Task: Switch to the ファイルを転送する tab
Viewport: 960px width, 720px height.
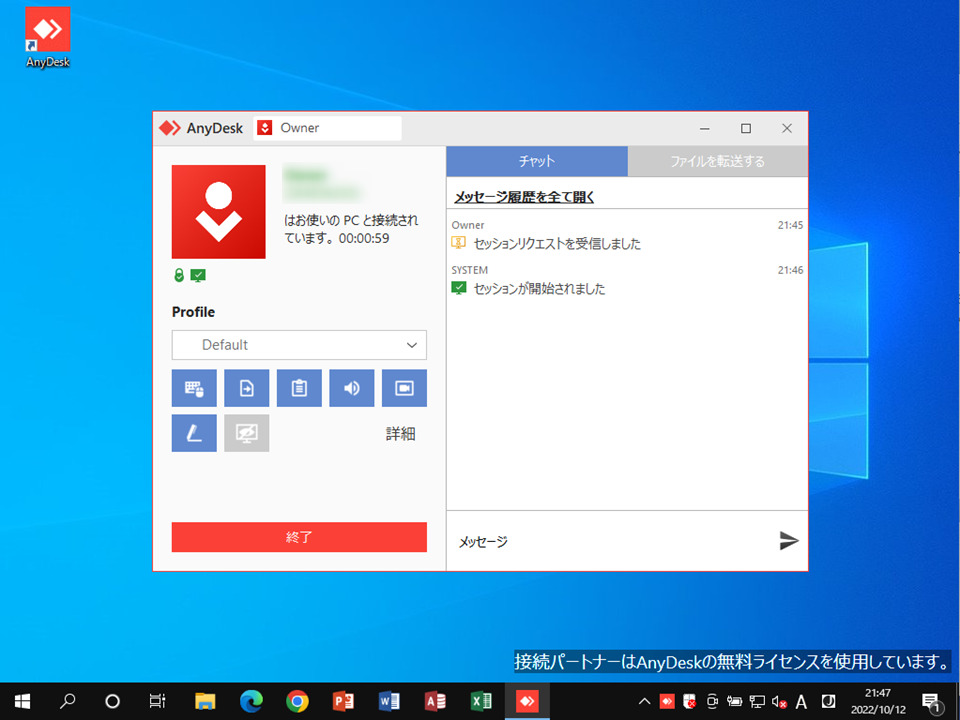Action: (717, 160)
